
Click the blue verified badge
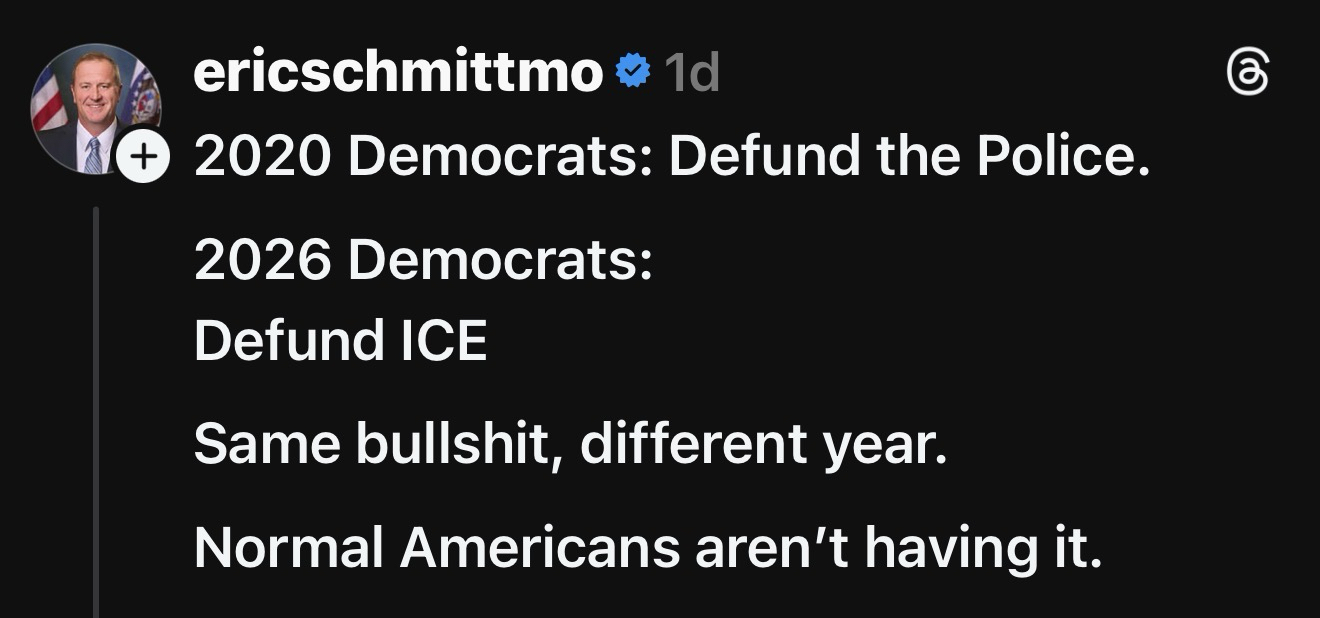(x=632, y=71)
